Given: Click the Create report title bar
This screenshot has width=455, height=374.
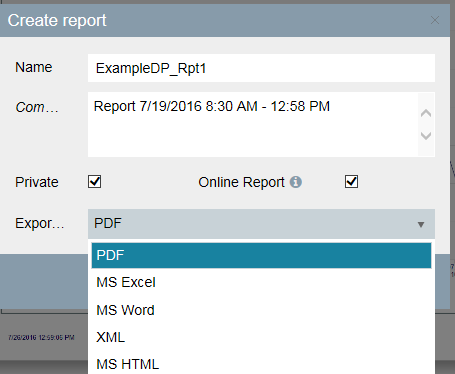Looking at the screenshot, I should (213, 20).
